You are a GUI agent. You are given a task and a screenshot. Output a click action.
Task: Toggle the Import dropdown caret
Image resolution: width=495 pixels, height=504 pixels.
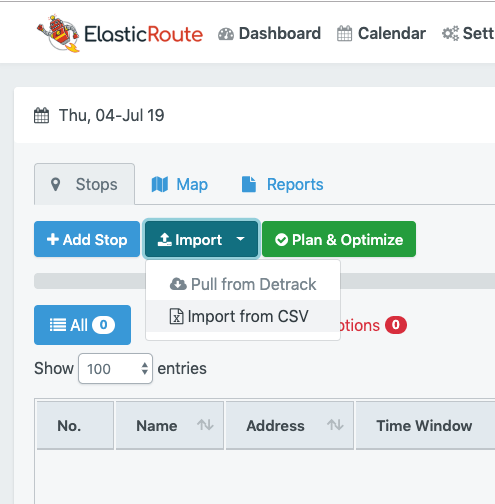pyautogui.click(x=240, y=239)
